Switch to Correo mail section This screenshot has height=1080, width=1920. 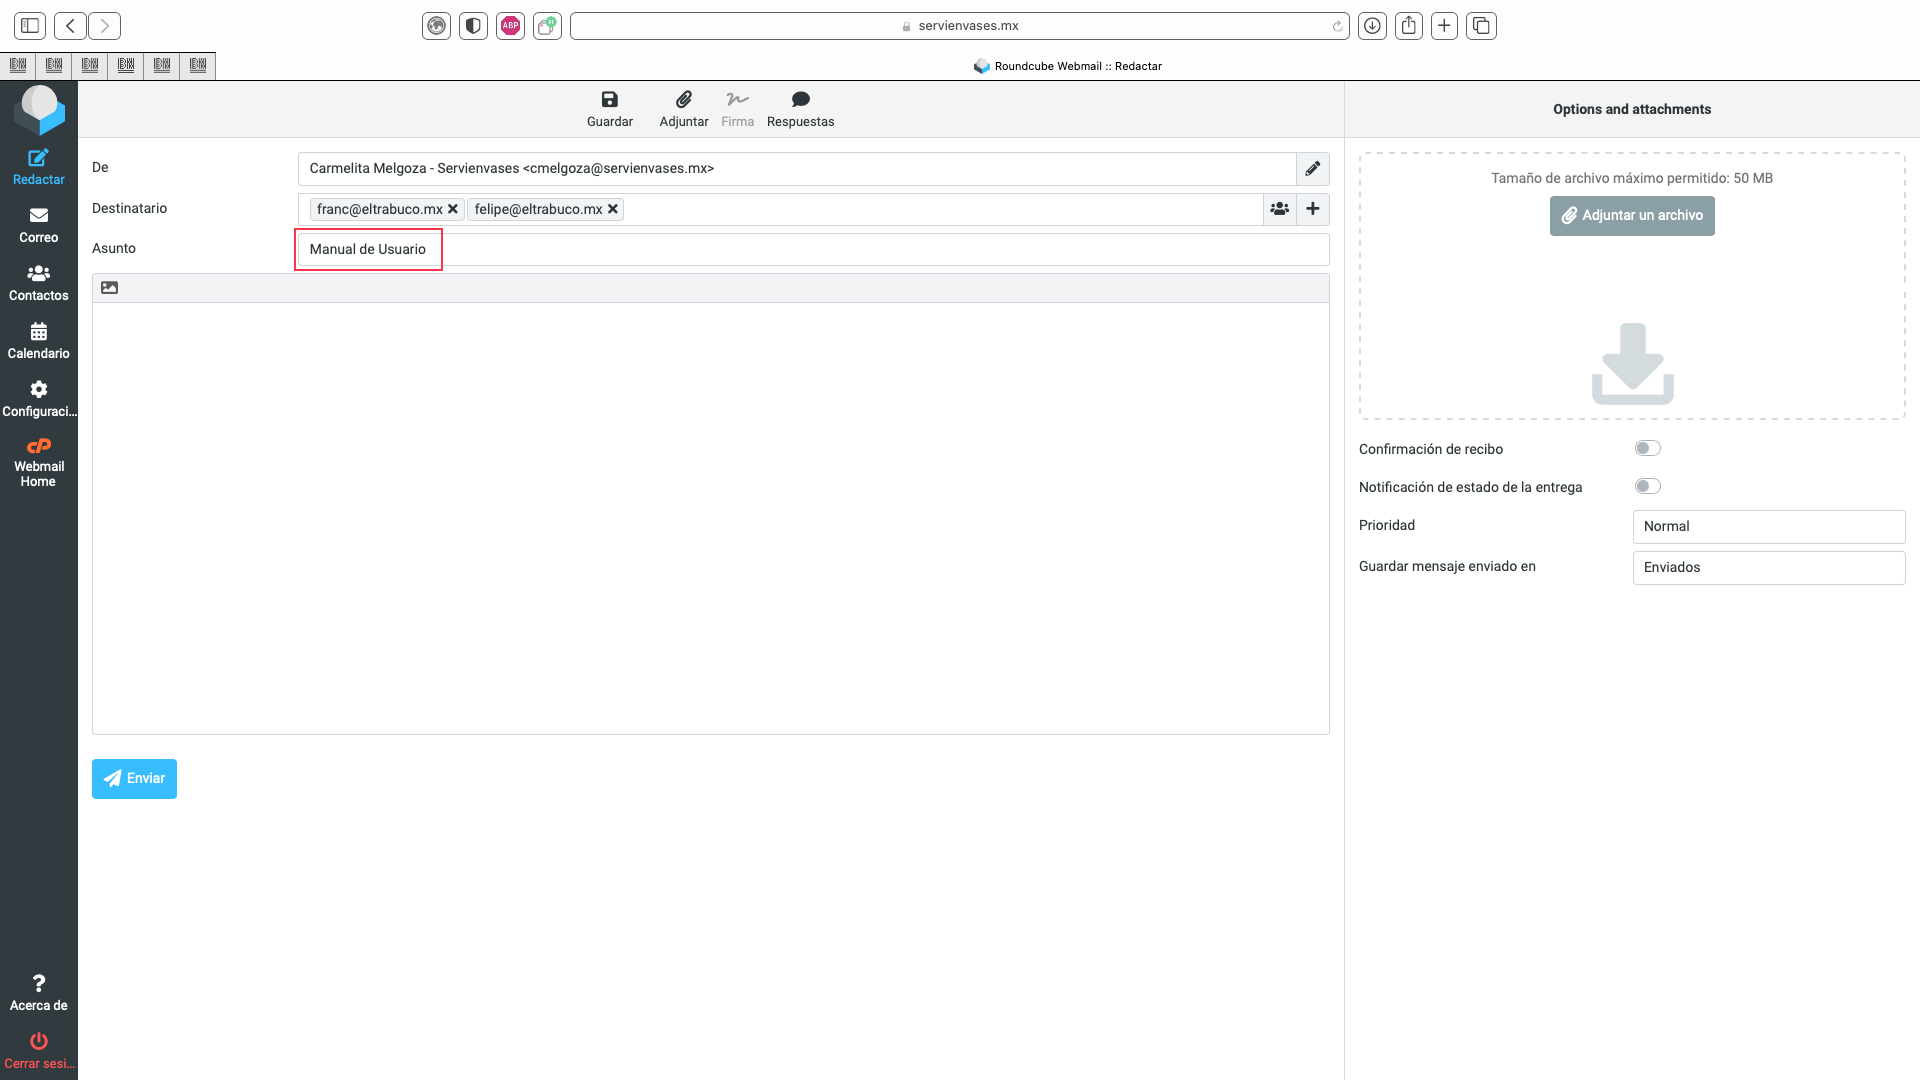(38, 225)
